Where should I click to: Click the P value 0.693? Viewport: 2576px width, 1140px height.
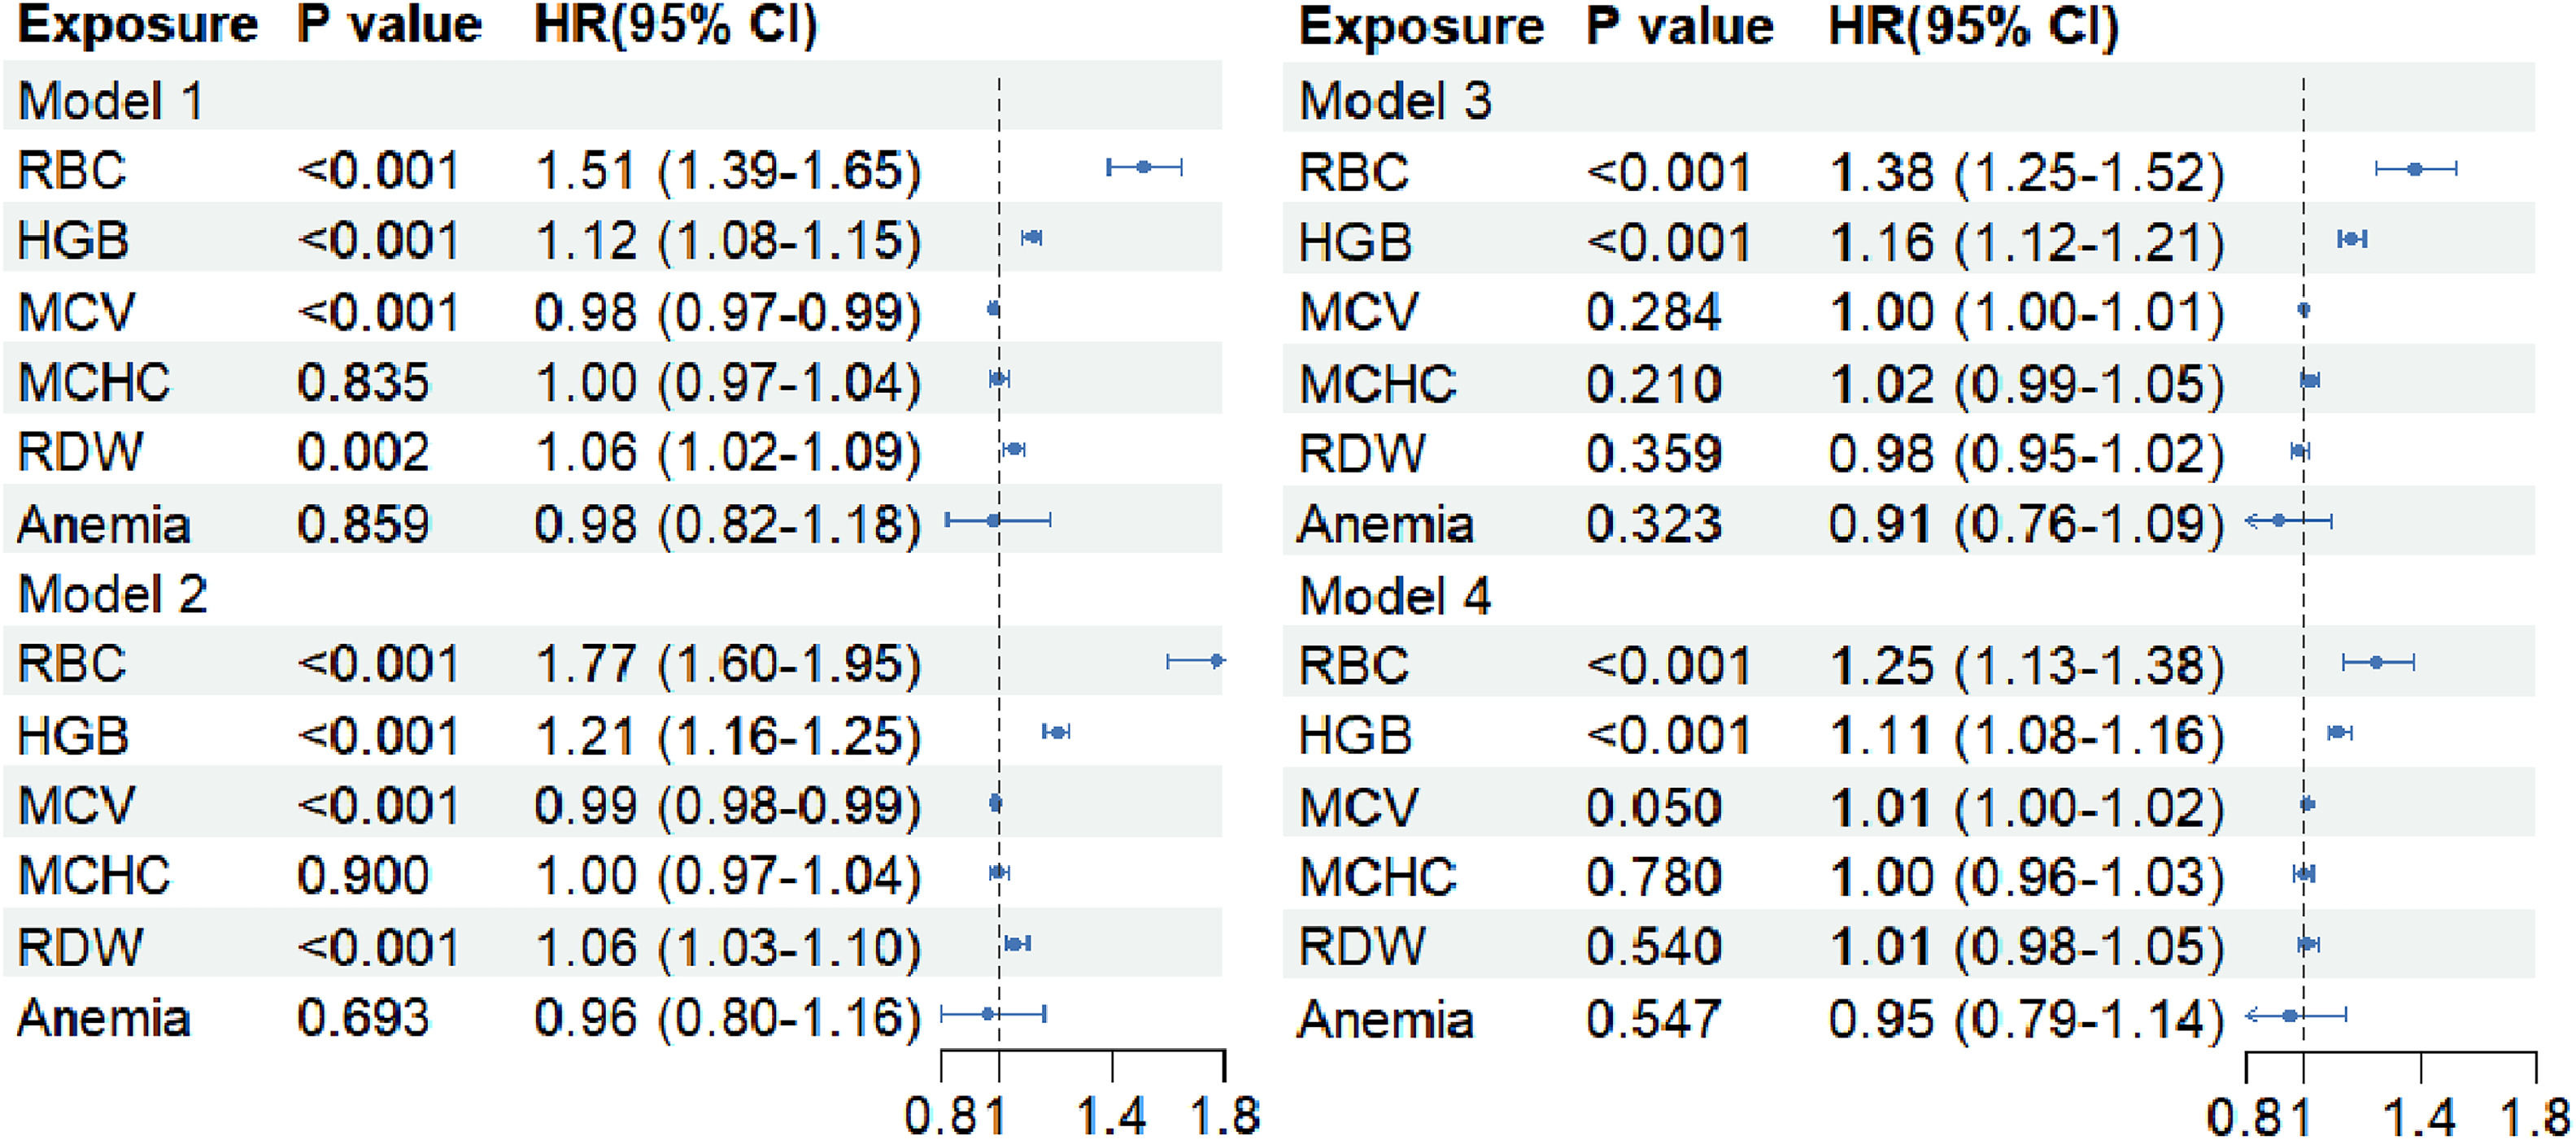(x=363, y=1018)
